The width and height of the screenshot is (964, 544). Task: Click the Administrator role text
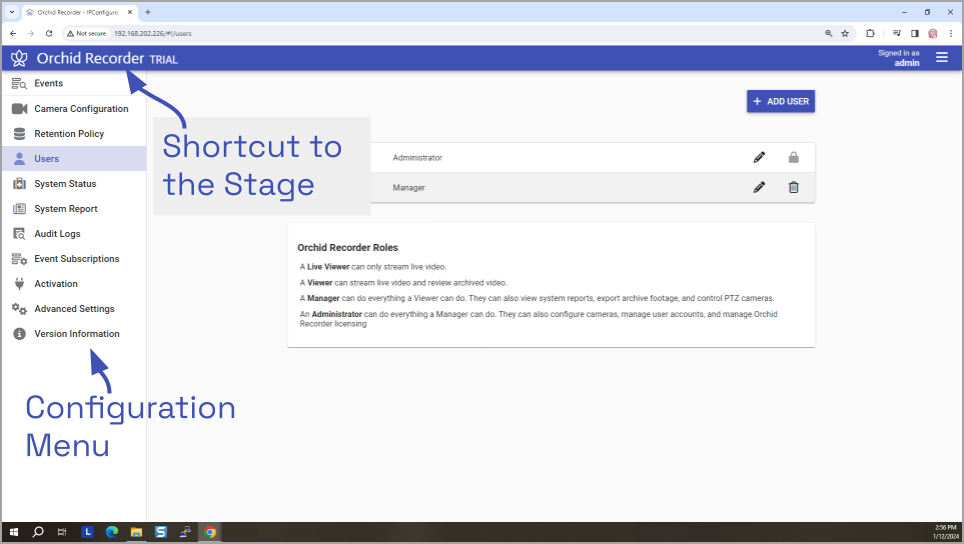tap(417, 158)
